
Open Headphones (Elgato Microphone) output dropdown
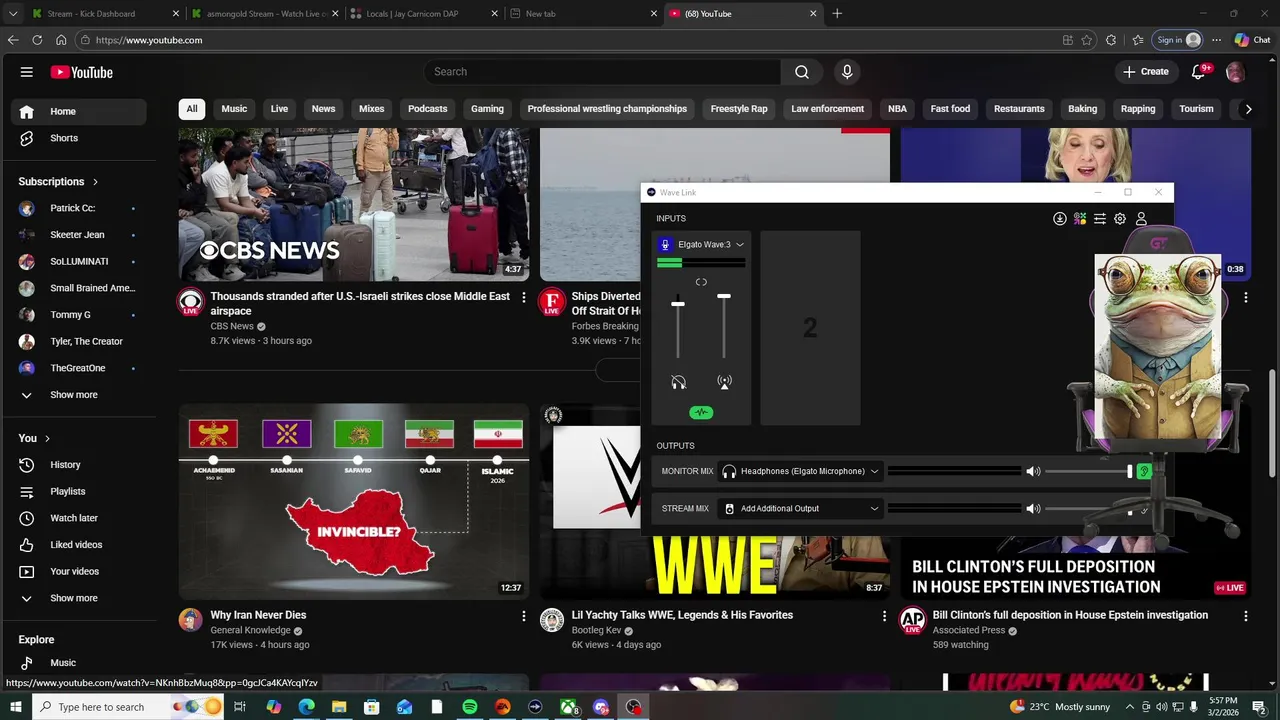801,471
